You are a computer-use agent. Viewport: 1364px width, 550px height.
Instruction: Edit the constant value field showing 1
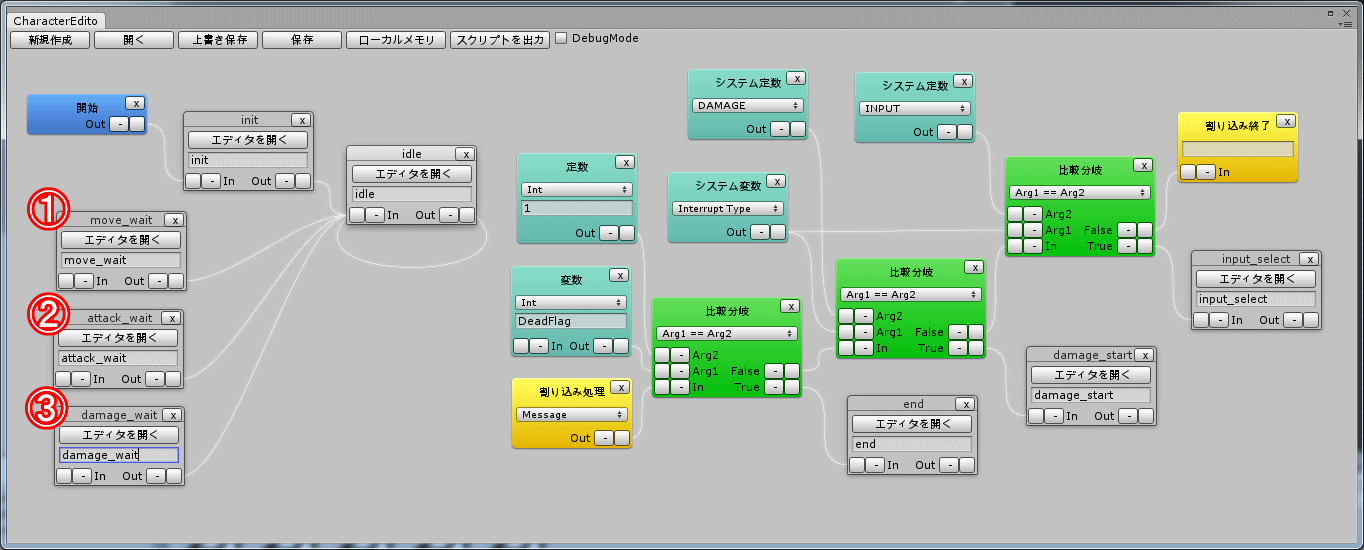[x=577, y=208]
